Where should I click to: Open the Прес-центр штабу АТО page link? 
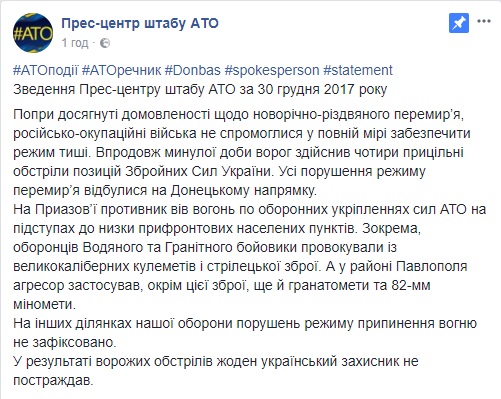[x=140, y=23]
